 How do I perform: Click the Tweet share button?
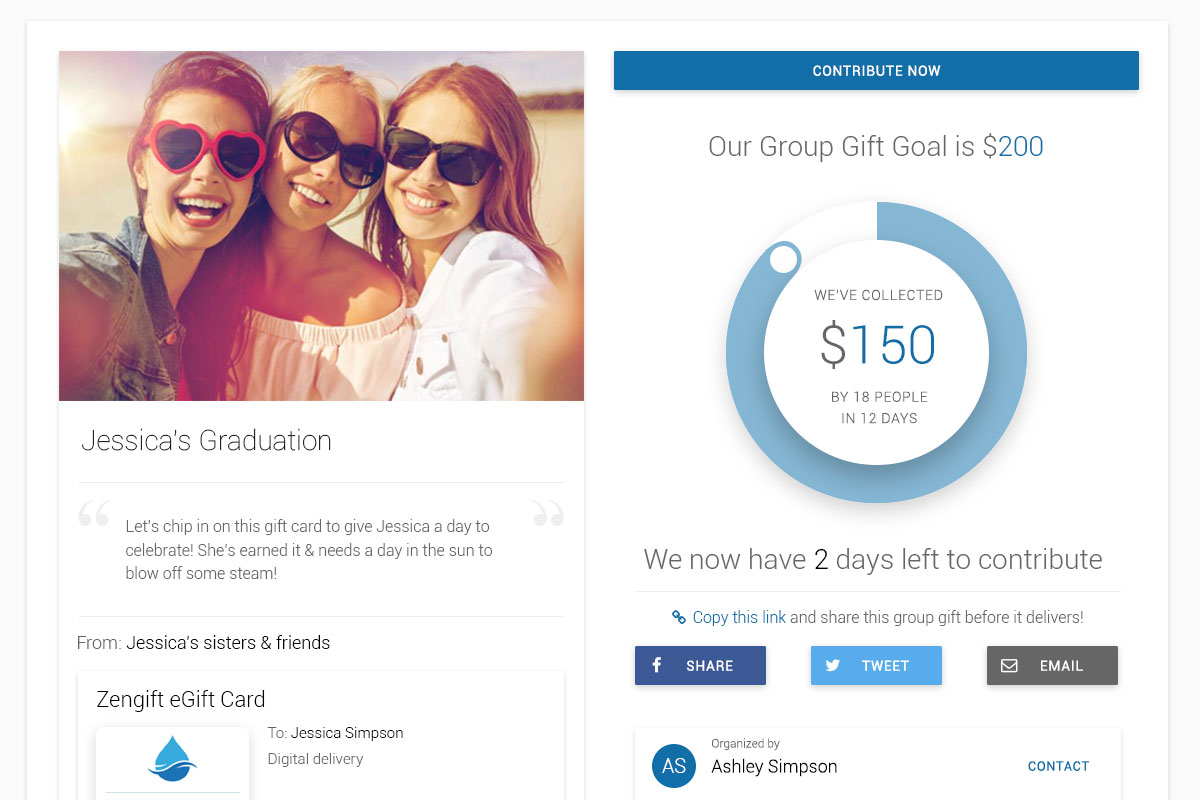(876, 665)
